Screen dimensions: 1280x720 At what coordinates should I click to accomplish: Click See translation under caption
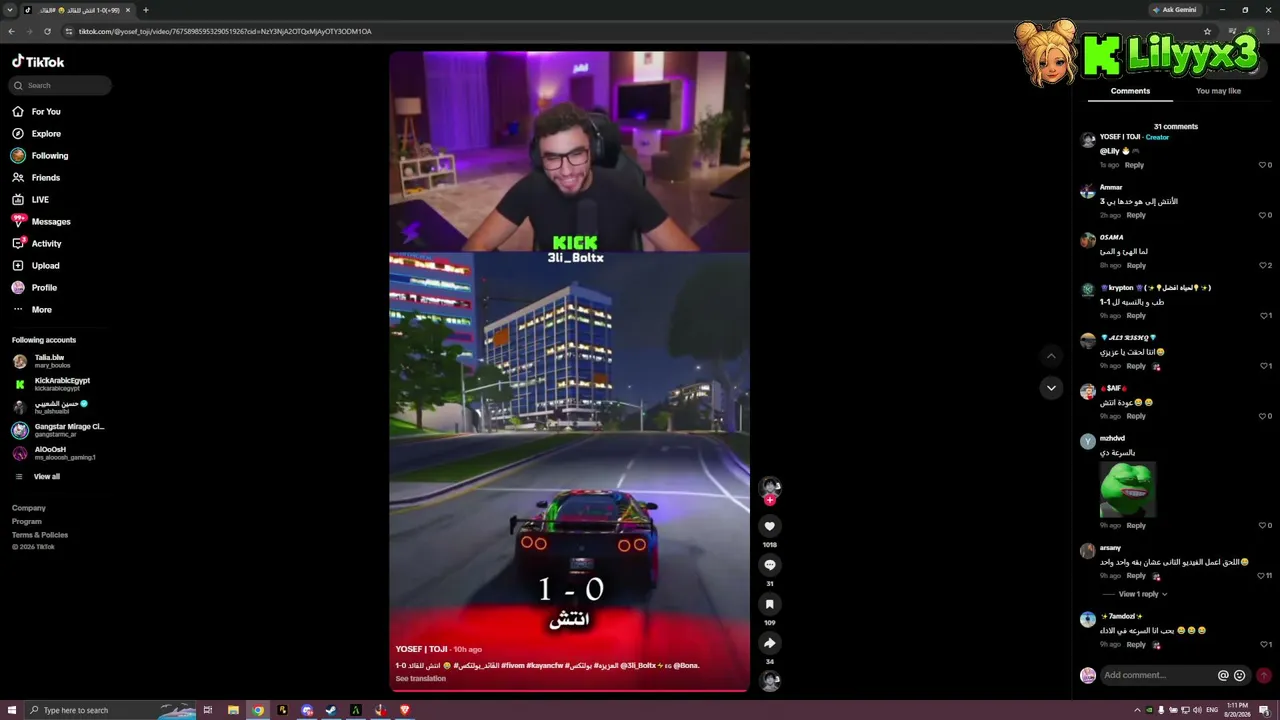(x=421, y=679)
